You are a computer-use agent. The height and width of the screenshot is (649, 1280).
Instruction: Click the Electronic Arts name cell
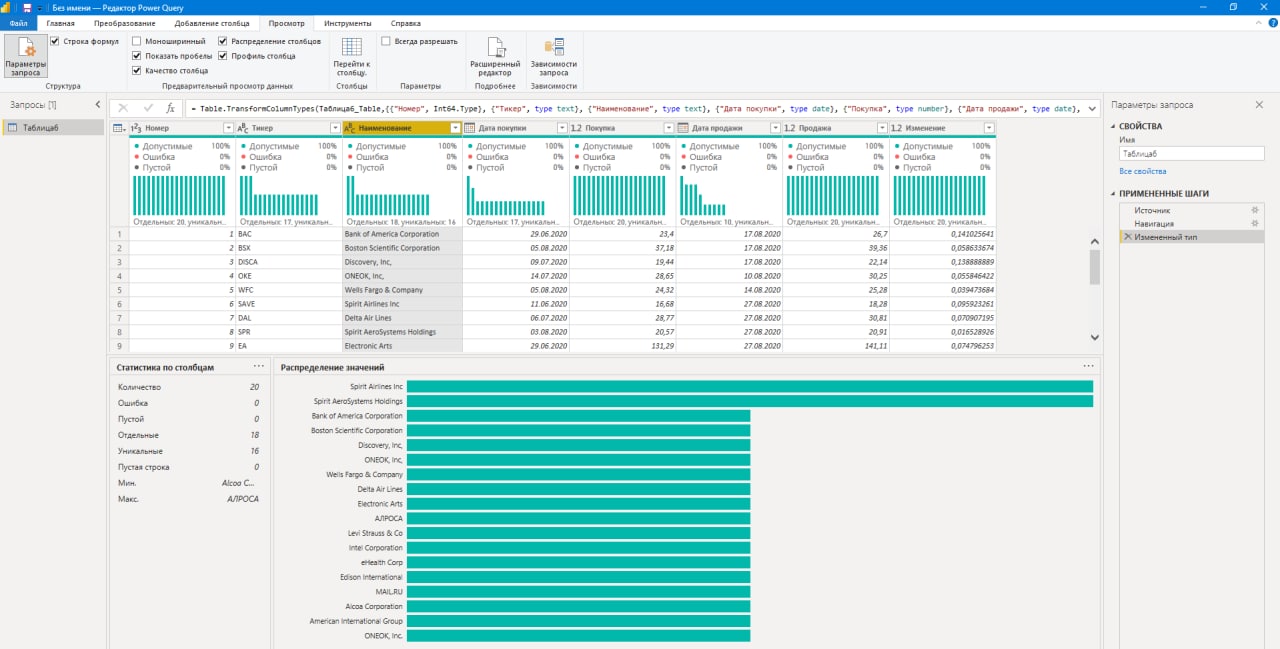(x=403, y=346)
